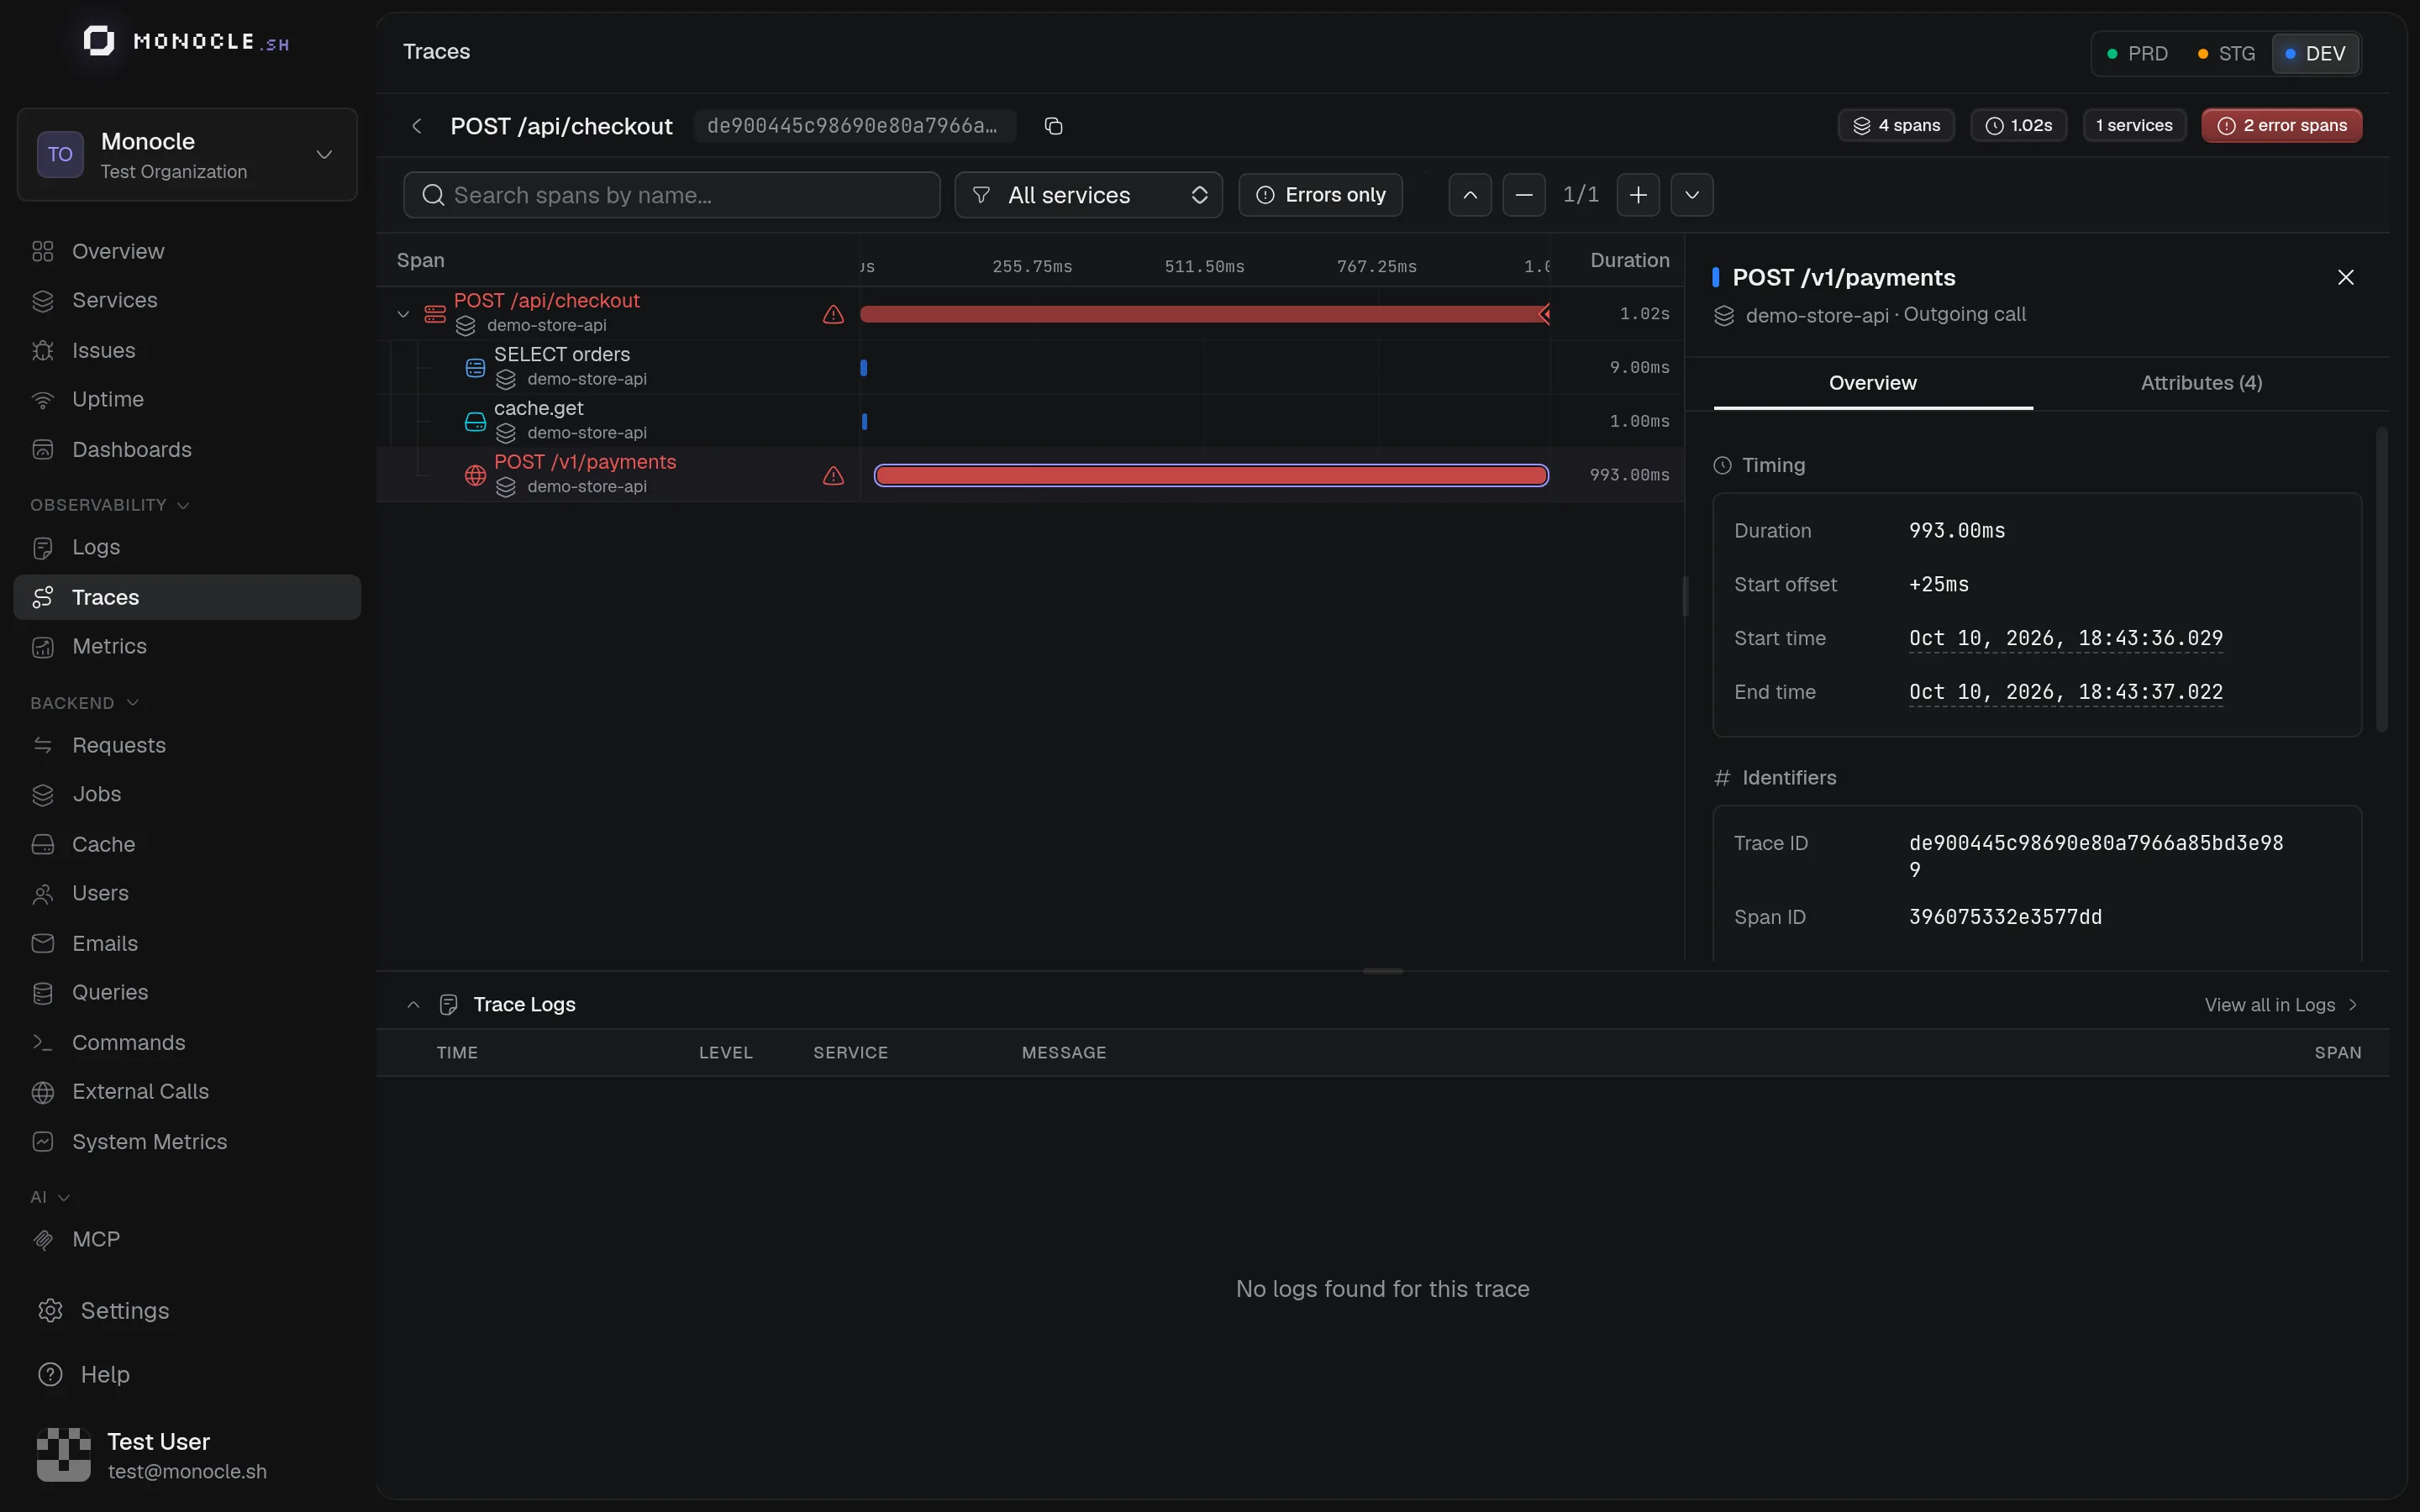Zoom in the timeline with plus button
The height and width of the screenshot is (1512, 2420).
[1638, 195]
